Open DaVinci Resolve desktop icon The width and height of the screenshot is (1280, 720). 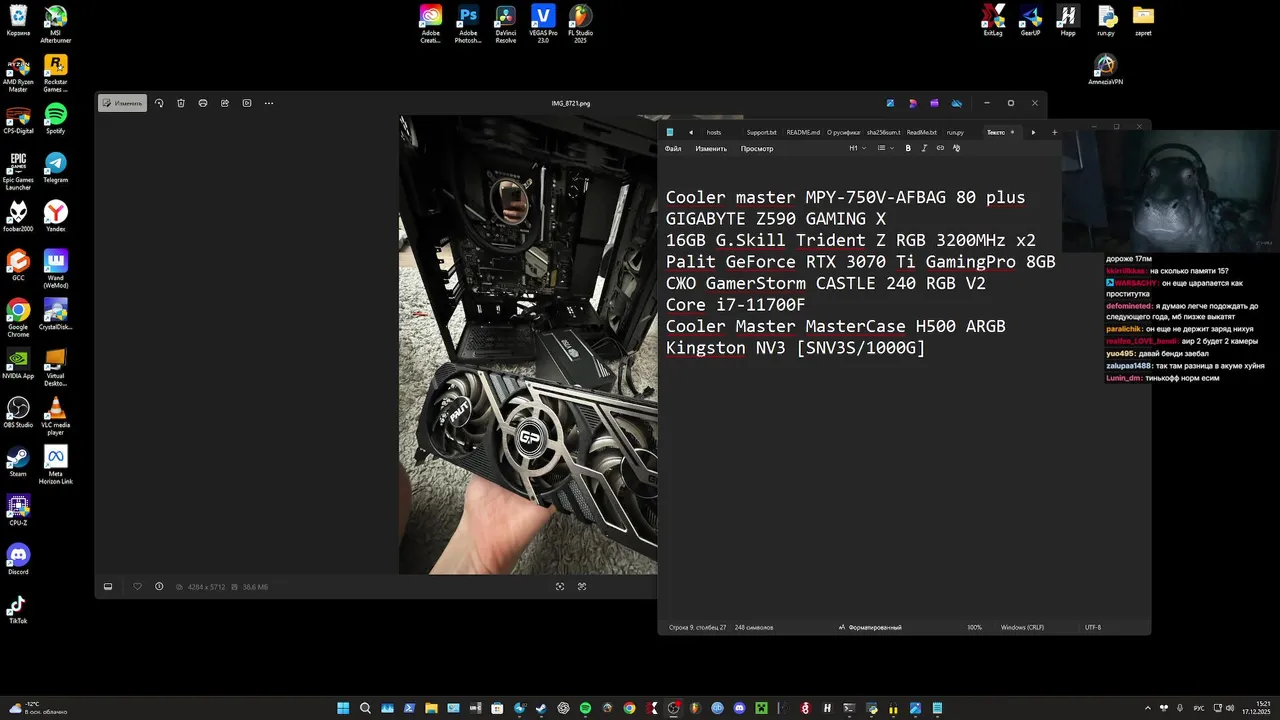tap(506, 24)
